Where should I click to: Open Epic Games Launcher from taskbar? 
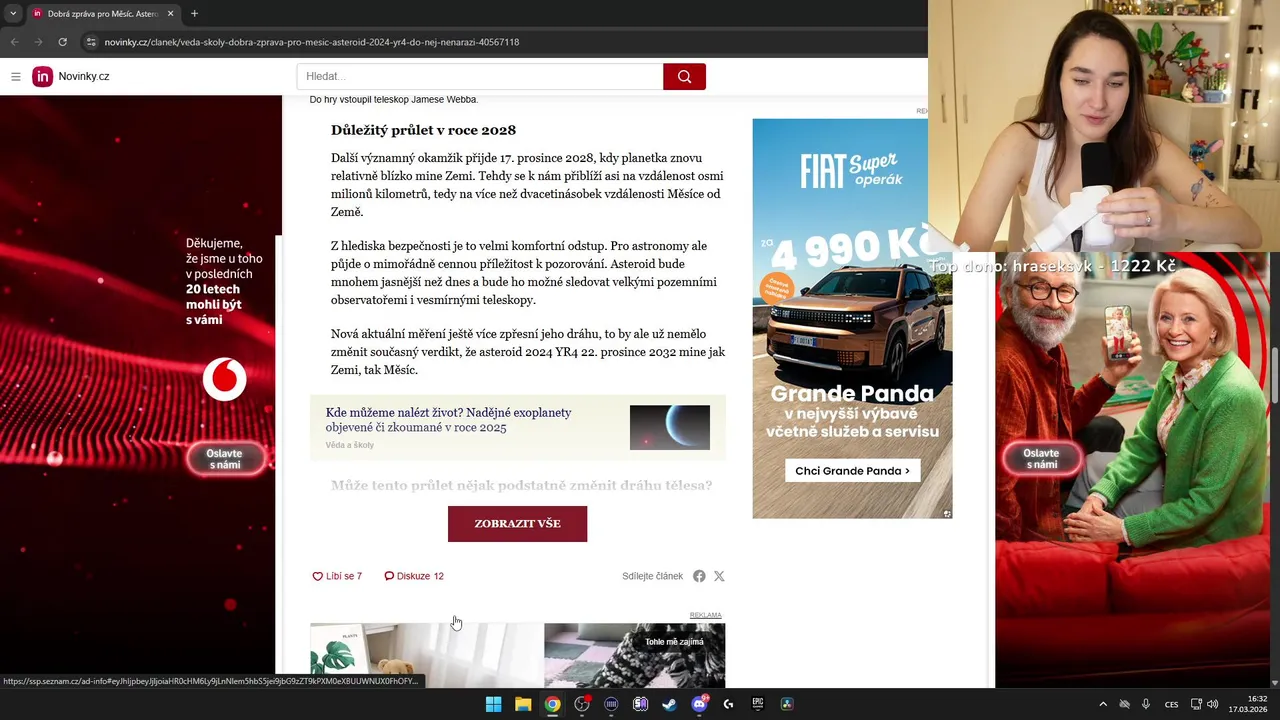(x=757, y=704)
